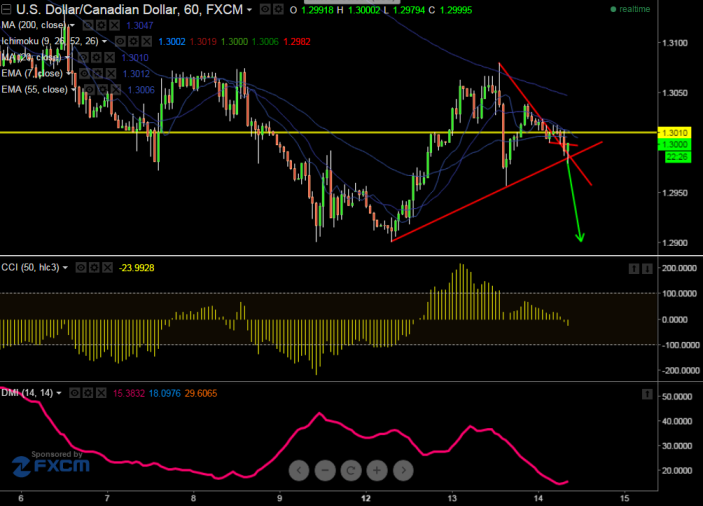703x506 pixels.
Task: Click date label 14 on the time axis
Action: point(538,498)
